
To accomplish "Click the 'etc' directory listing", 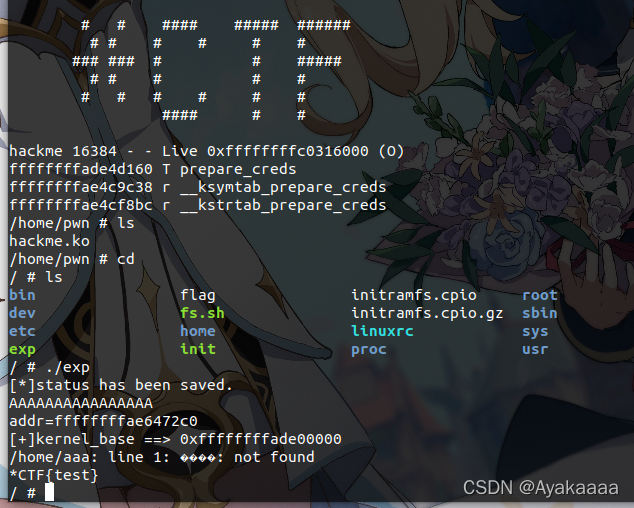I will click(22, 331).
